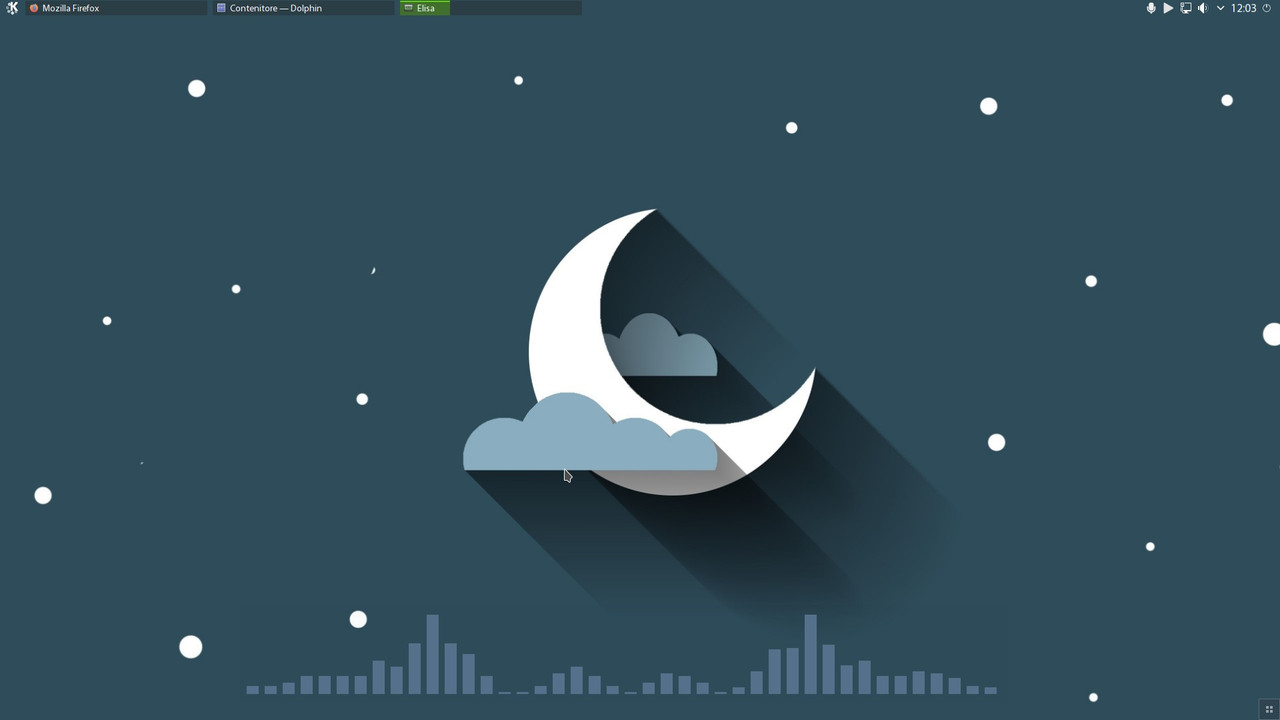Open the power/logout button in panel

[x=1267, y=8]
